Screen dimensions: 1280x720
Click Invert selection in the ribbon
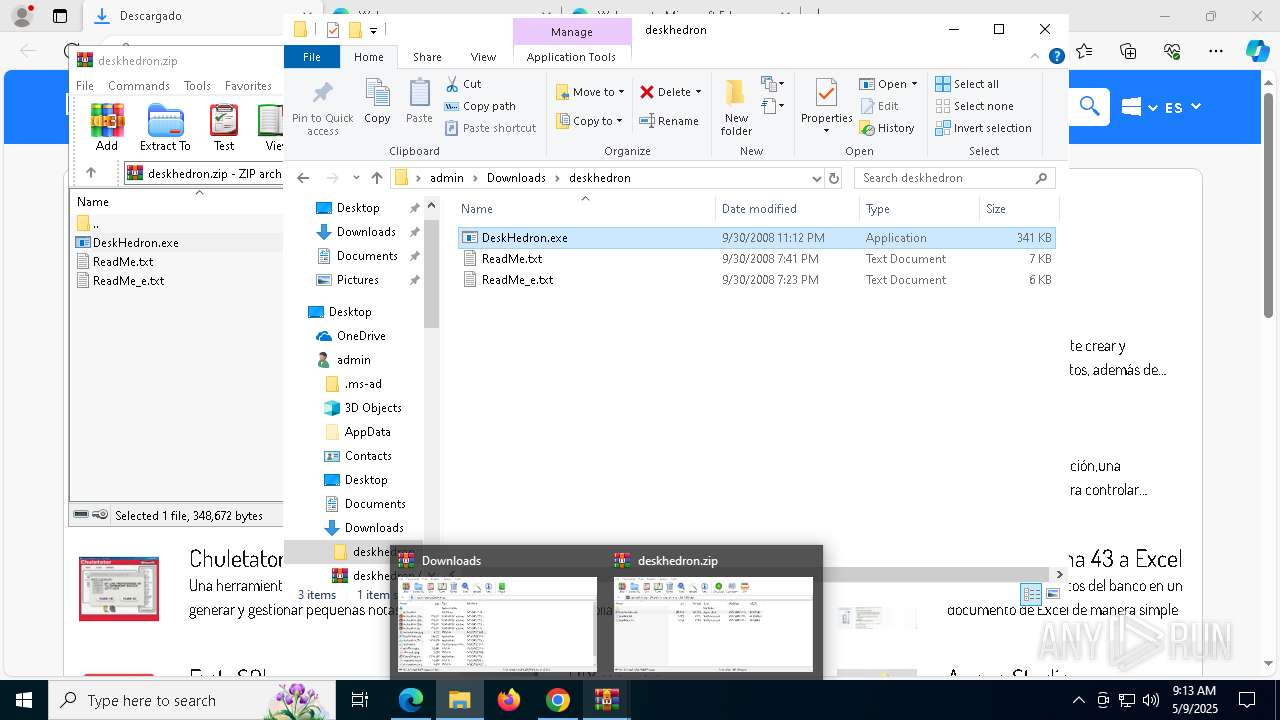983,128
